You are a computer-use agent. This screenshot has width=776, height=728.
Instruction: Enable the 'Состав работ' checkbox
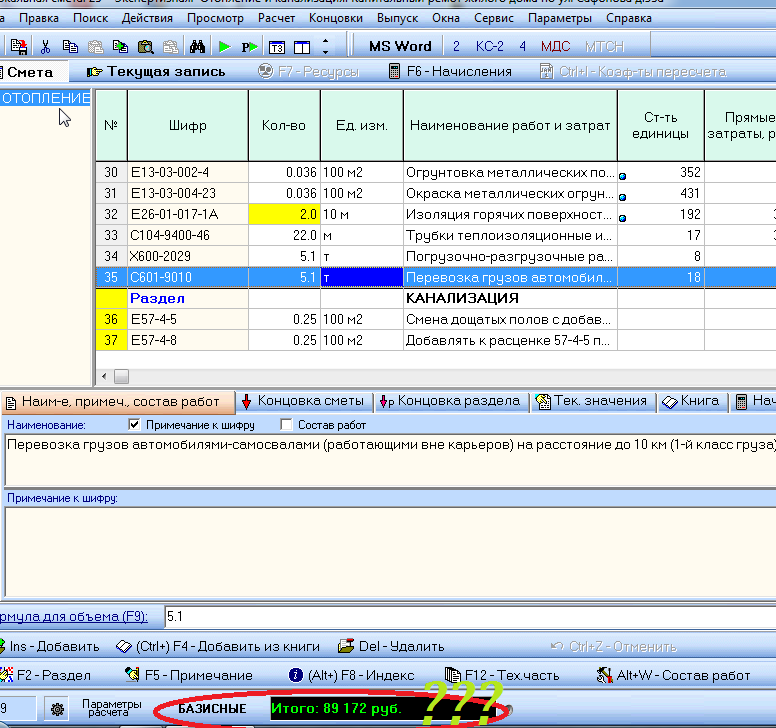tap(288, 425)
